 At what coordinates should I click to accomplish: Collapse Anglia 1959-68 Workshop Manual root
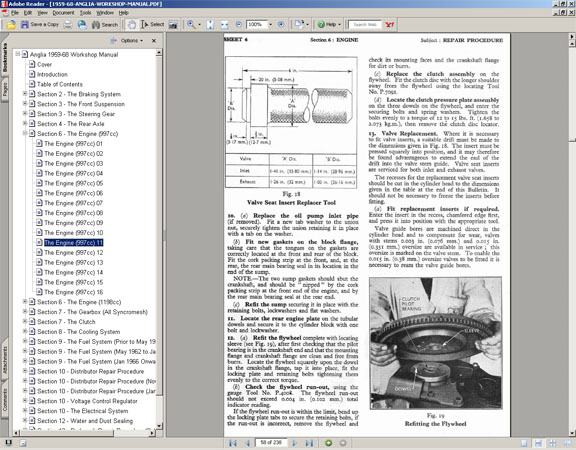(17, 54)
